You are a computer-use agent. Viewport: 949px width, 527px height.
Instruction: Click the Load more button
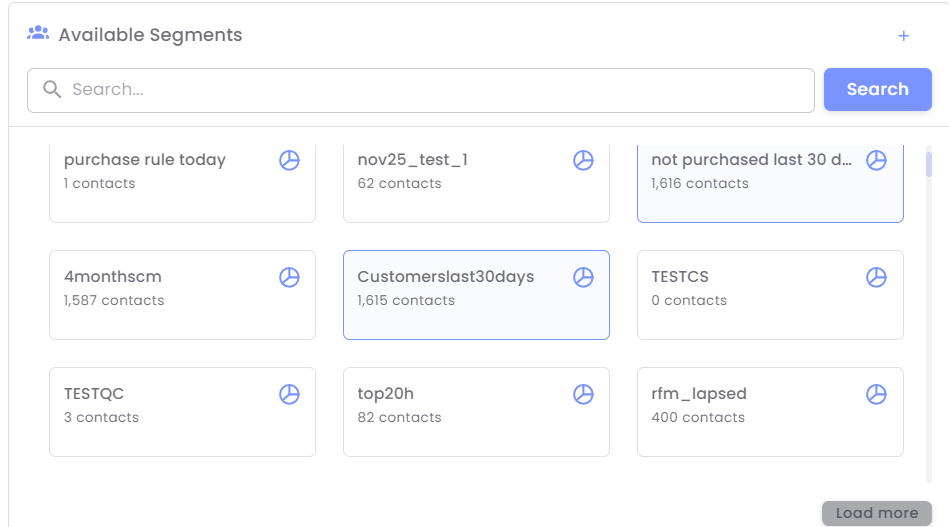[x=876, y=513]
